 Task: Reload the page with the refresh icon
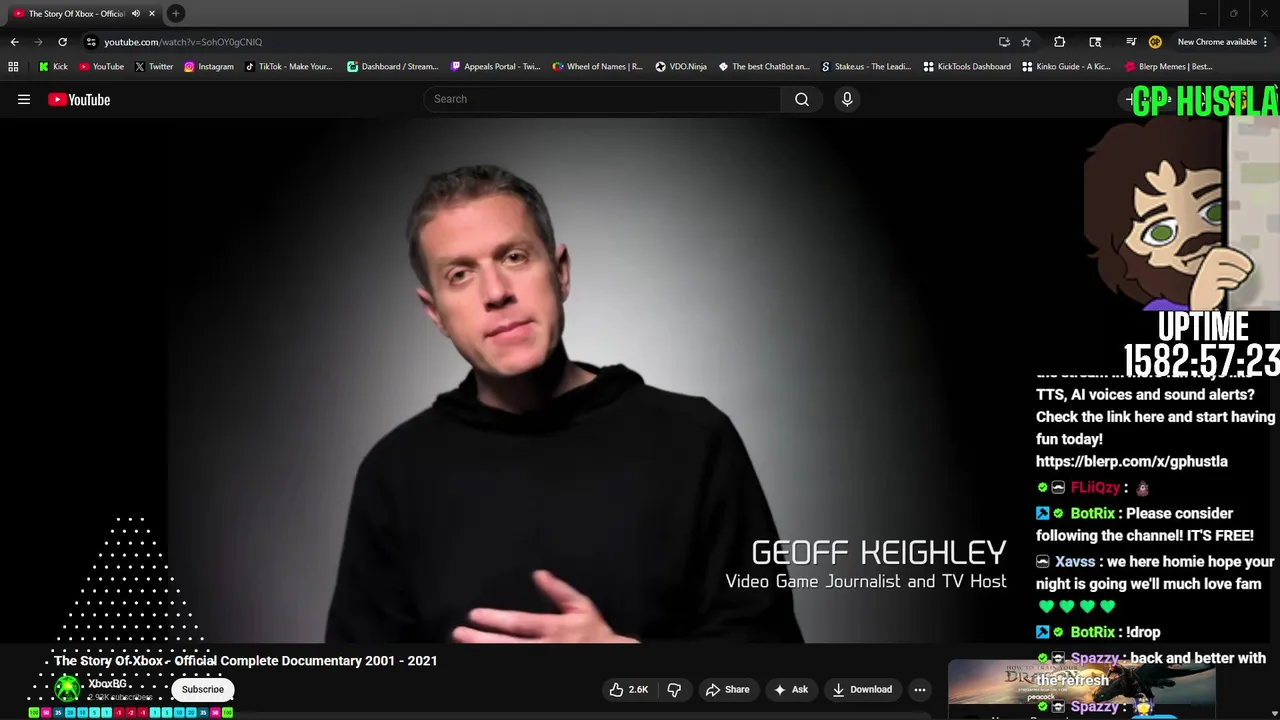click(62, 42)
